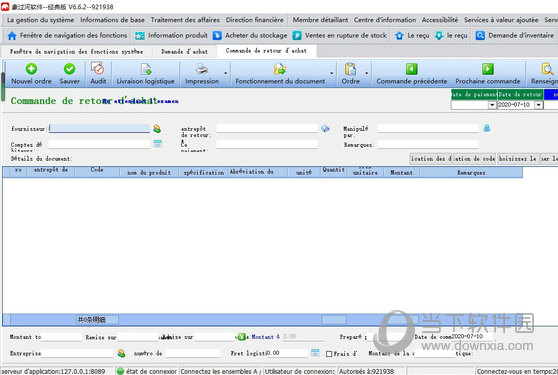Click in the Manipulé par field
The width and height of the screenshot is (558, 375).
(428, 128)
